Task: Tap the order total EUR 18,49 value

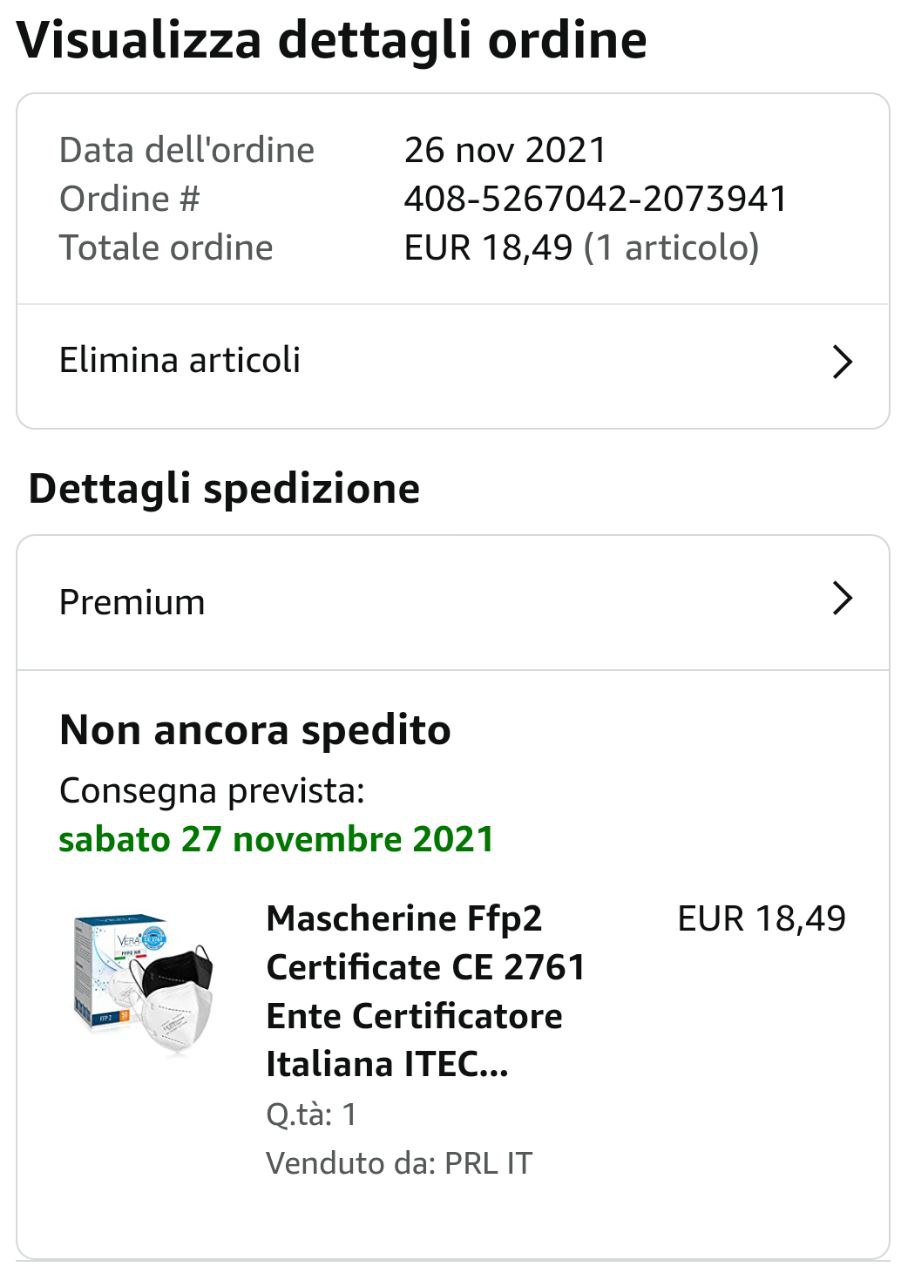Action: tap(489, 247)
